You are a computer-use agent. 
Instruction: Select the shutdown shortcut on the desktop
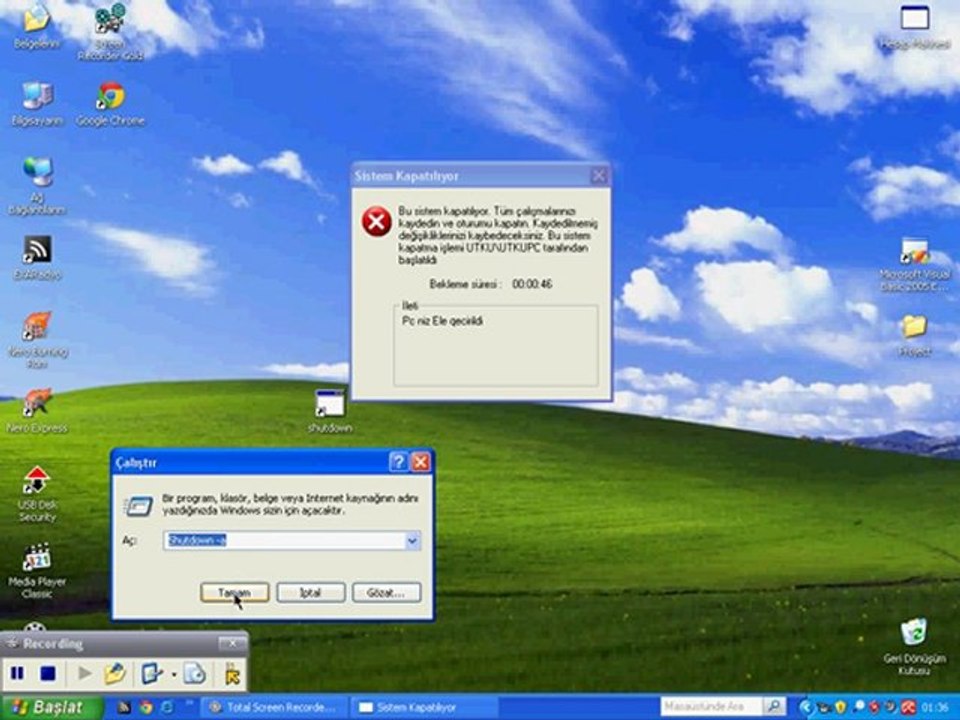pos(330,410)
